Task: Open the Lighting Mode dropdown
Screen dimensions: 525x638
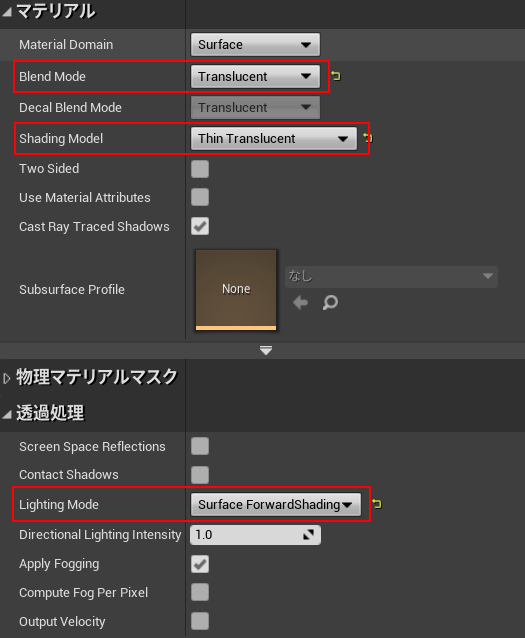Action: pos(276,505)
